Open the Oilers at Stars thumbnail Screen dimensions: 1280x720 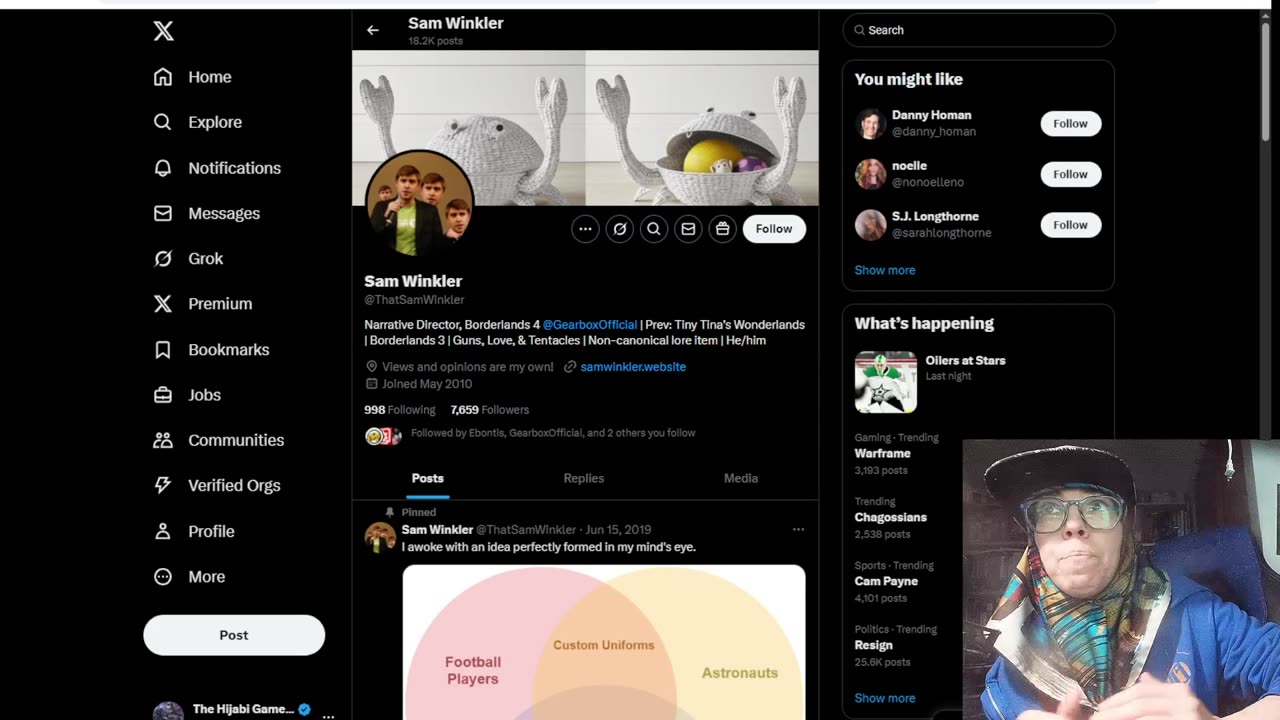886,382
